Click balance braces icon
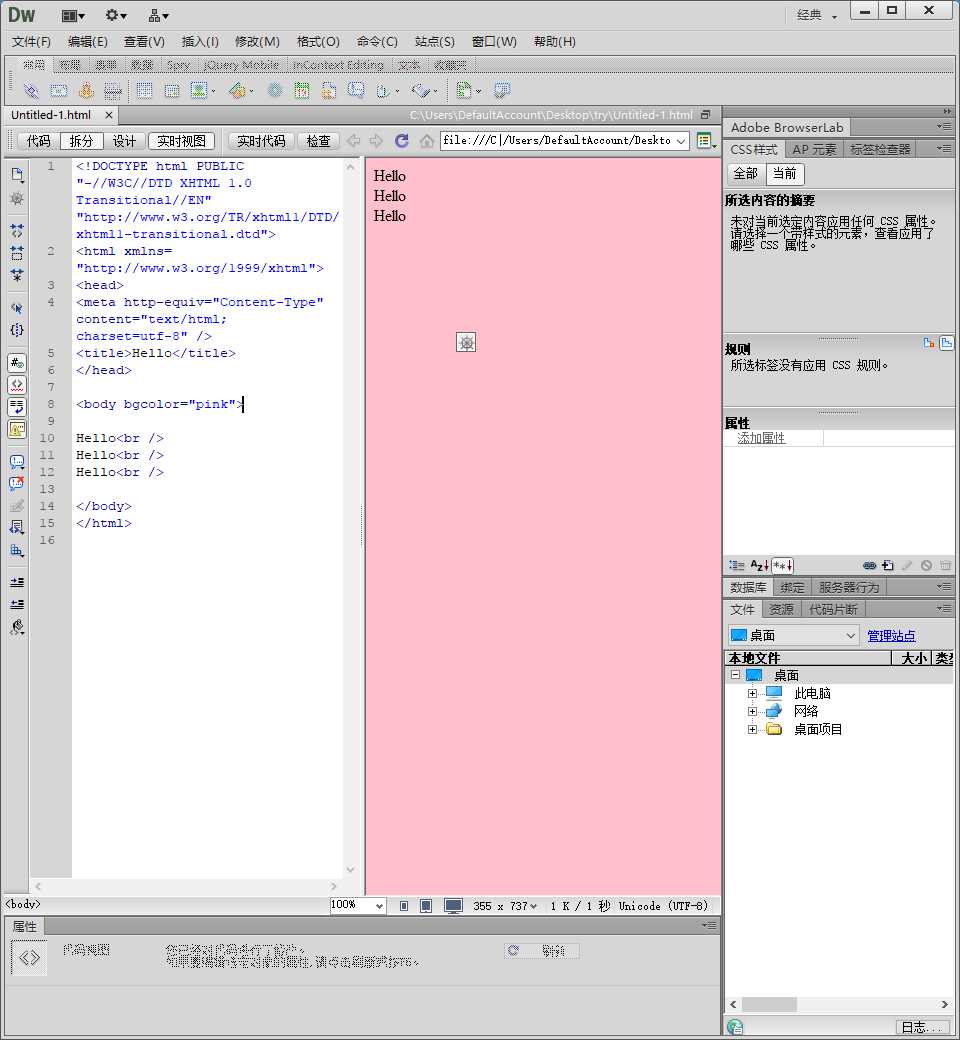This screenshot has height=1040, width=960. [17, 330]
